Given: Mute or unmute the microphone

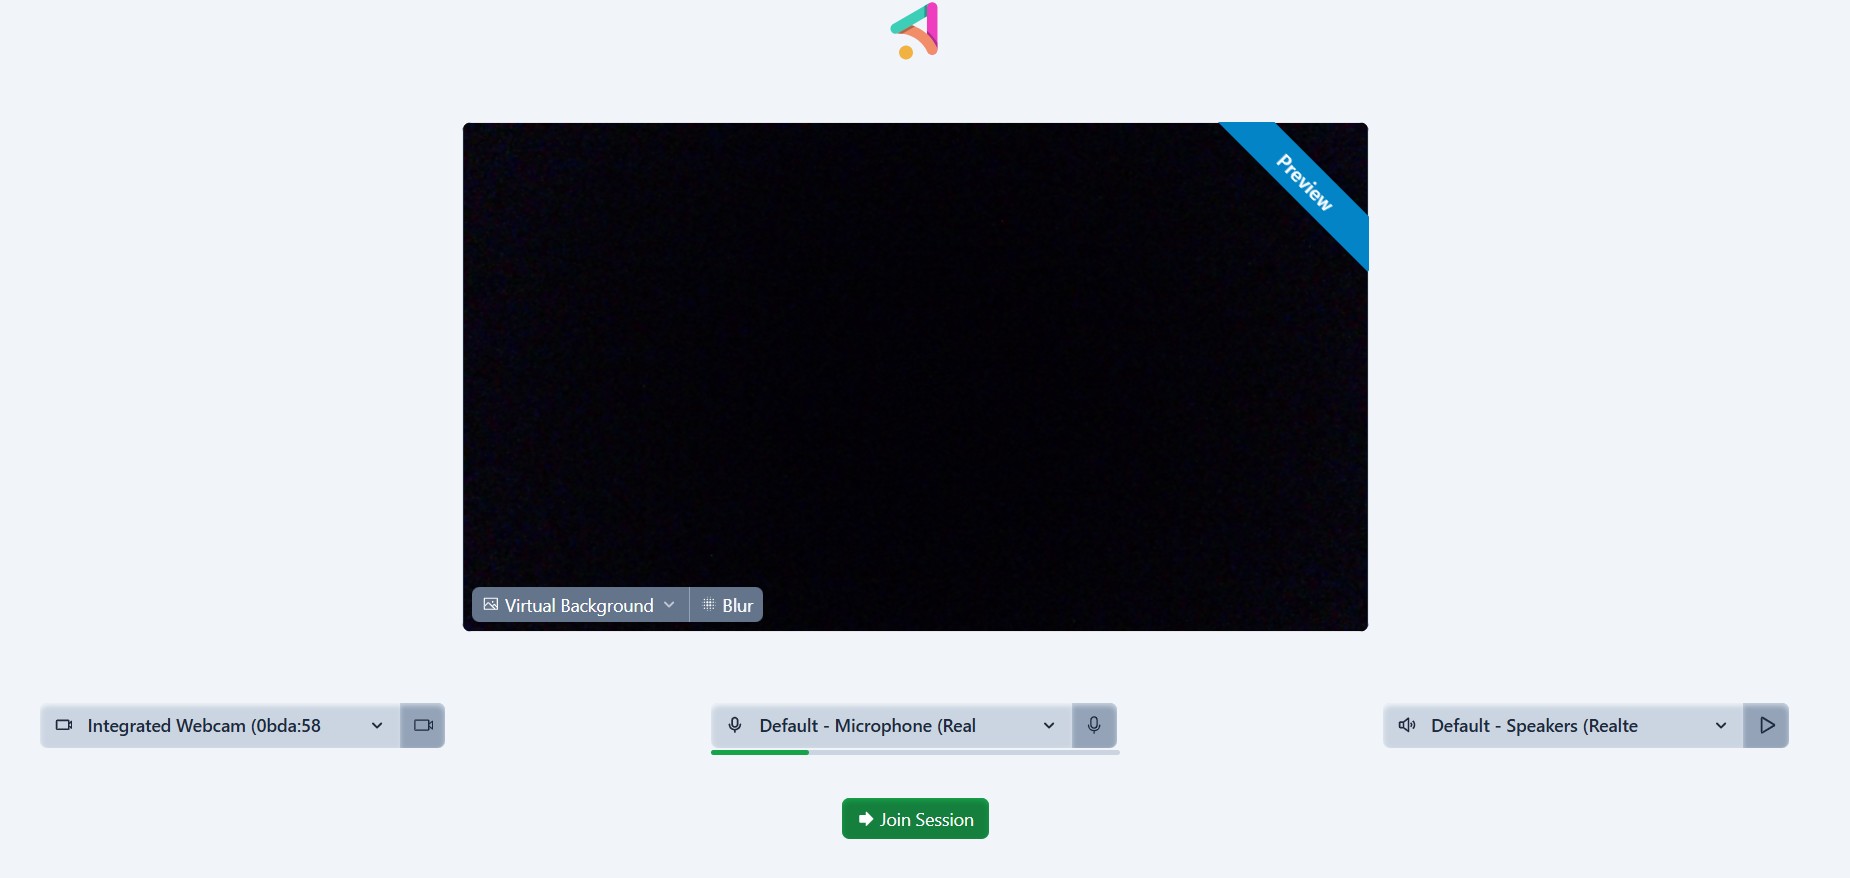Looking at the screenshot, I should click(1094, 725).
